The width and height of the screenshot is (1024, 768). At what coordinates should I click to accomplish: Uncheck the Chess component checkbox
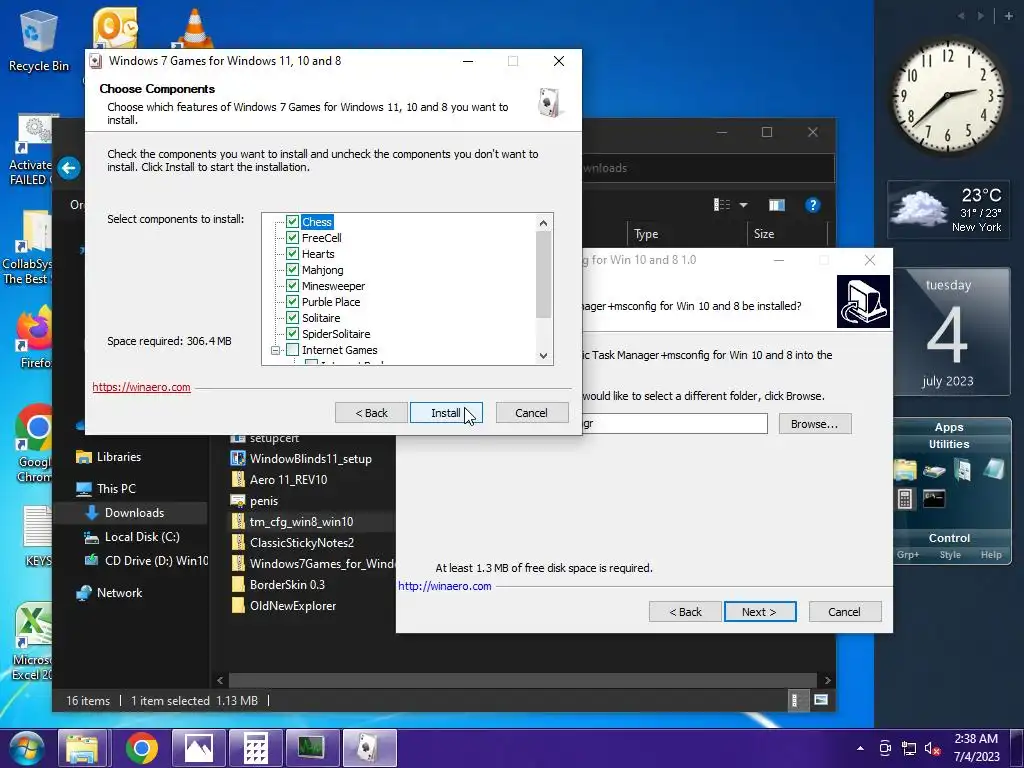click(293, 222)
